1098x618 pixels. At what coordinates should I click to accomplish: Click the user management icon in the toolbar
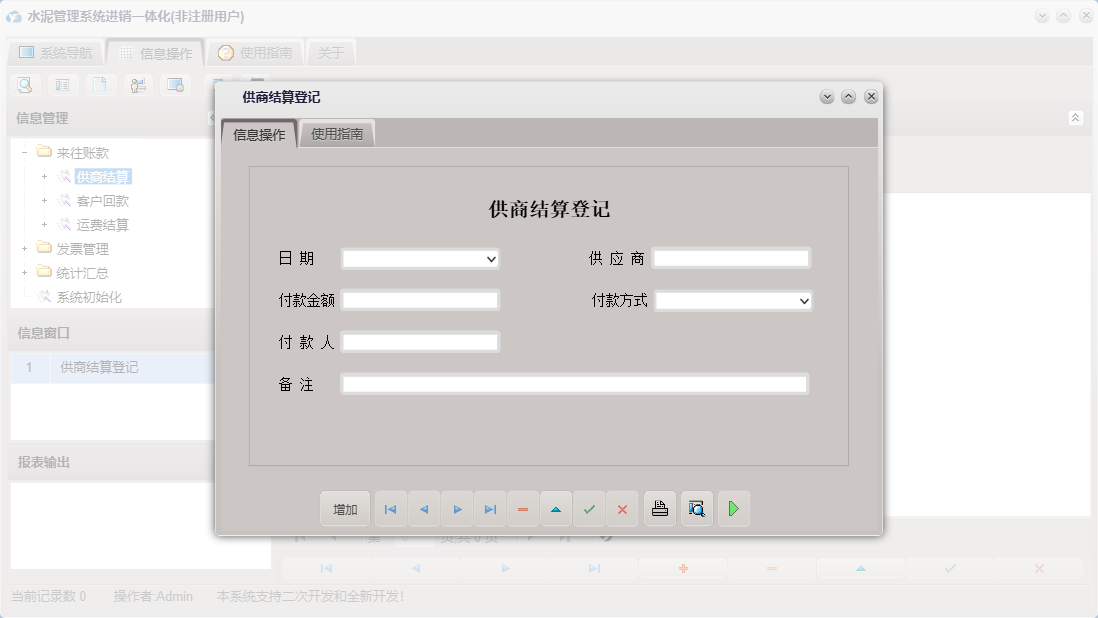138,85
